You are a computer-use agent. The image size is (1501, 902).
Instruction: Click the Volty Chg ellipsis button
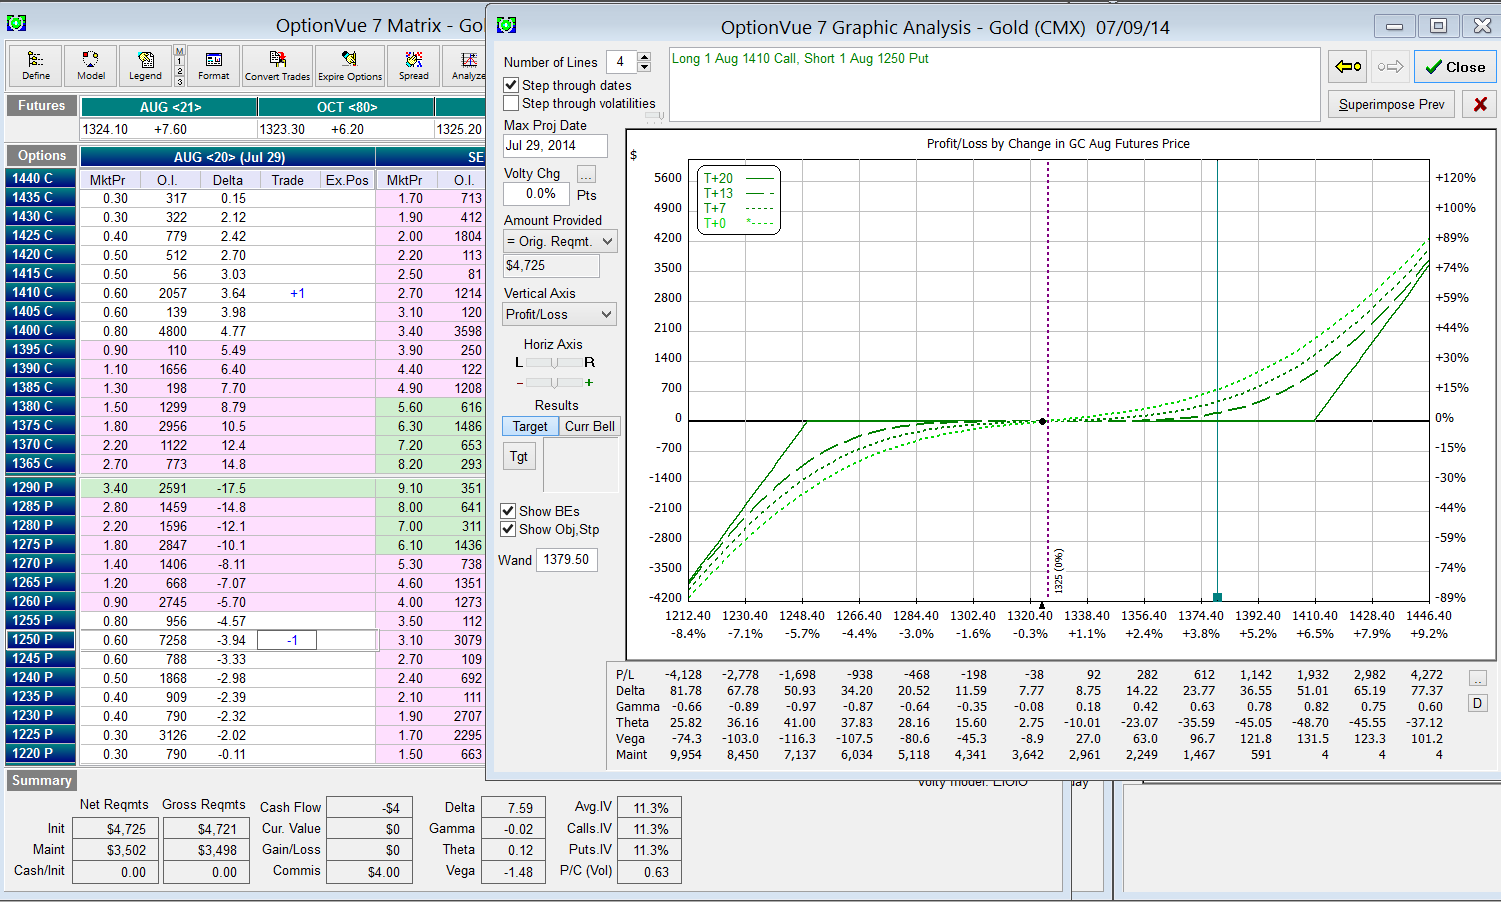(x=586, y=174)
